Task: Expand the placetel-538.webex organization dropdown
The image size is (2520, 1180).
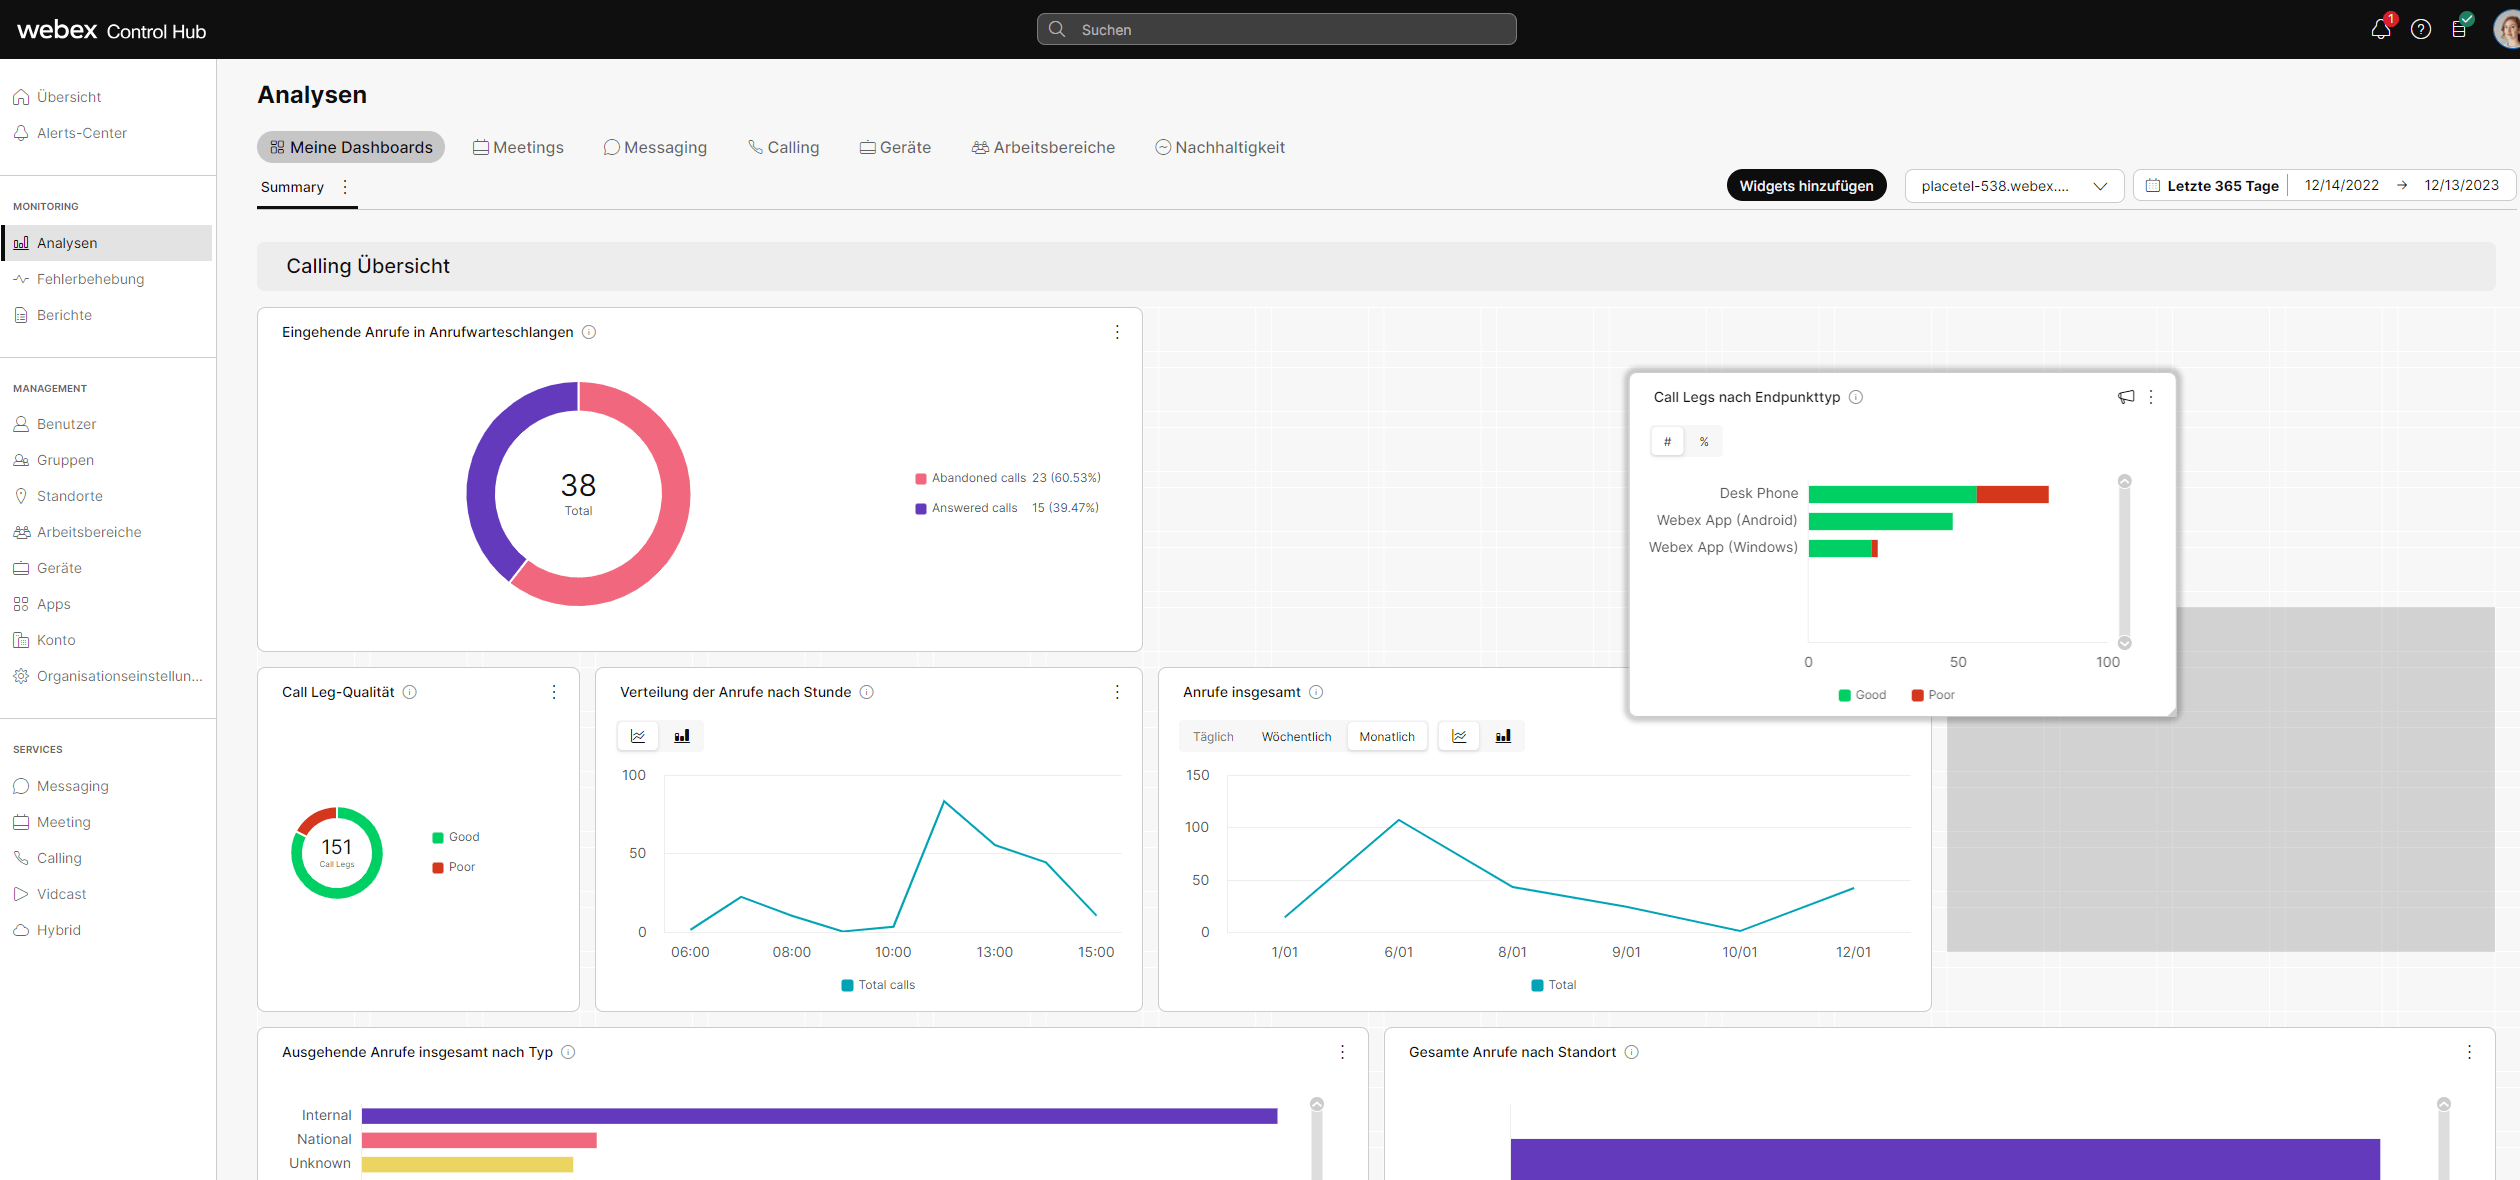Action: [2013, 186]
